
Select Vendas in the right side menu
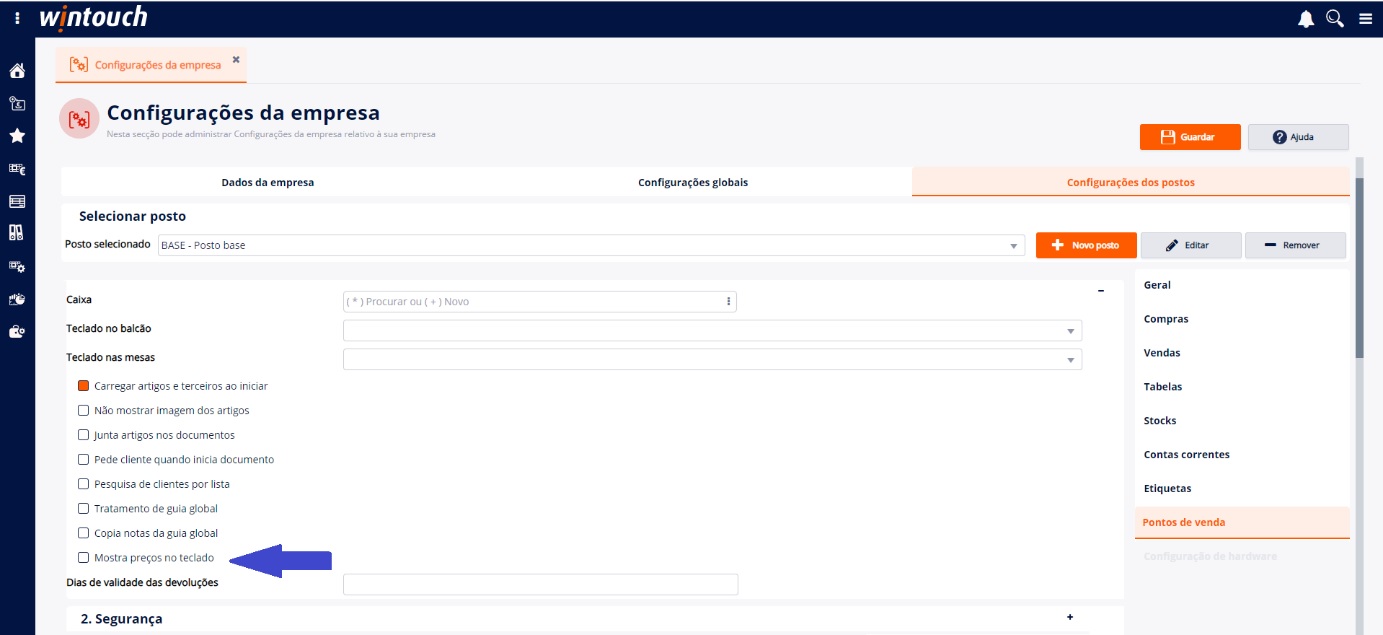[x=1162, y=353]
